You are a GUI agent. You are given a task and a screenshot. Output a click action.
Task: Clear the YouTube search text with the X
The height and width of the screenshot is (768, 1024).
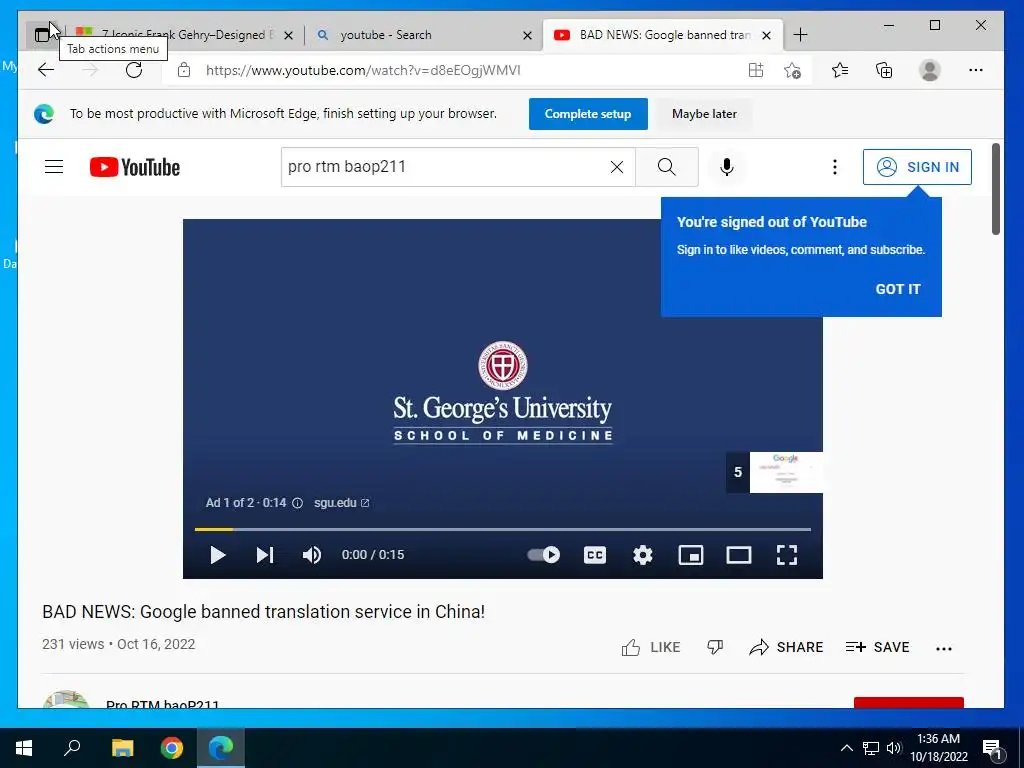616,167
